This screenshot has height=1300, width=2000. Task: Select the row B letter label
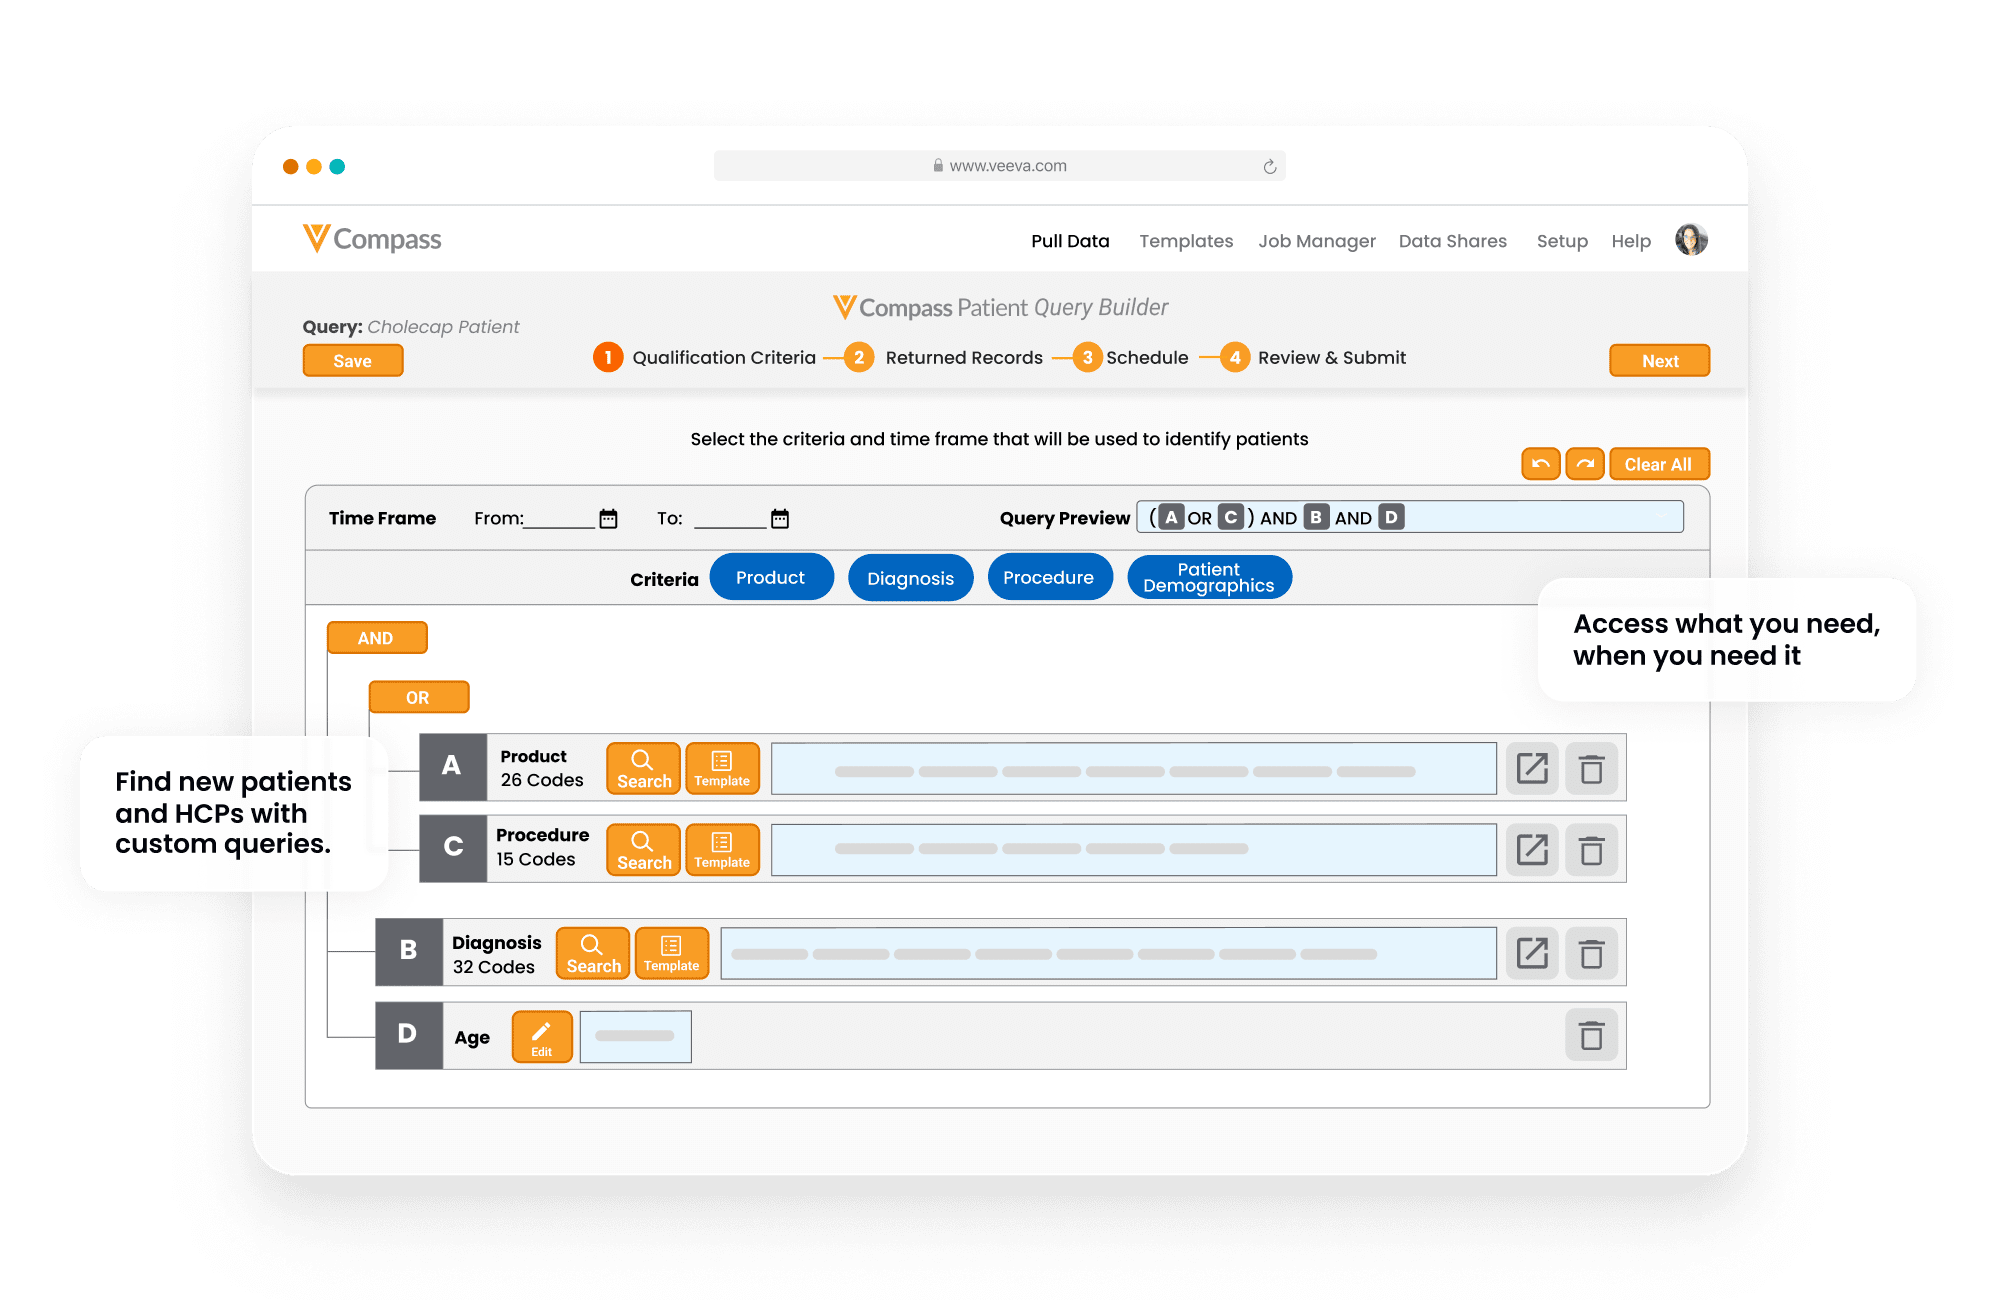pyautogui.click(x=409, y=952)
